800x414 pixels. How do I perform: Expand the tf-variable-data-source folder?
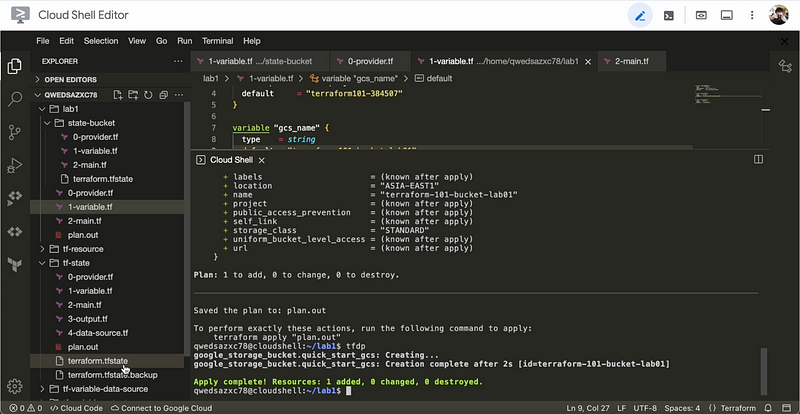pos(42,389)
